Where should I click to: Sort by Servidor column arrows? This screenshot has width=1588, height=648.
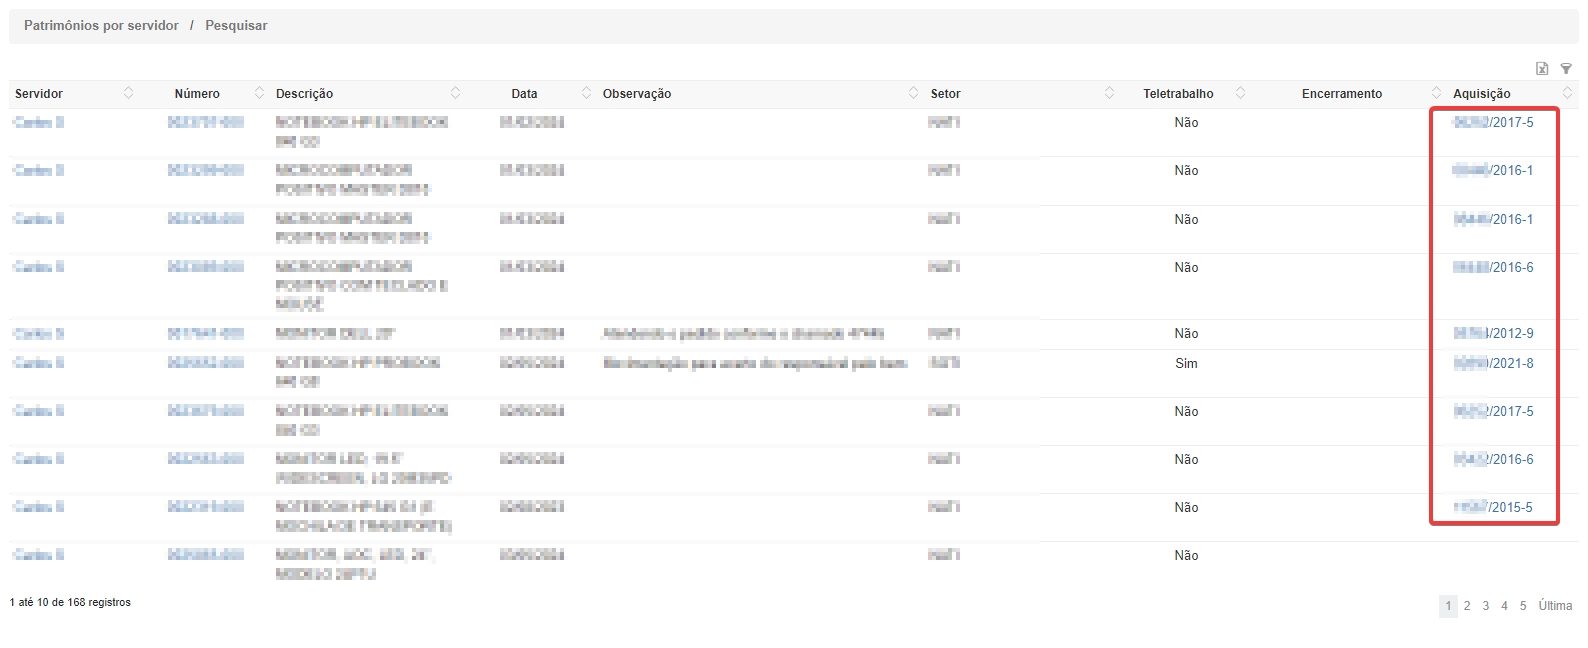128,93
